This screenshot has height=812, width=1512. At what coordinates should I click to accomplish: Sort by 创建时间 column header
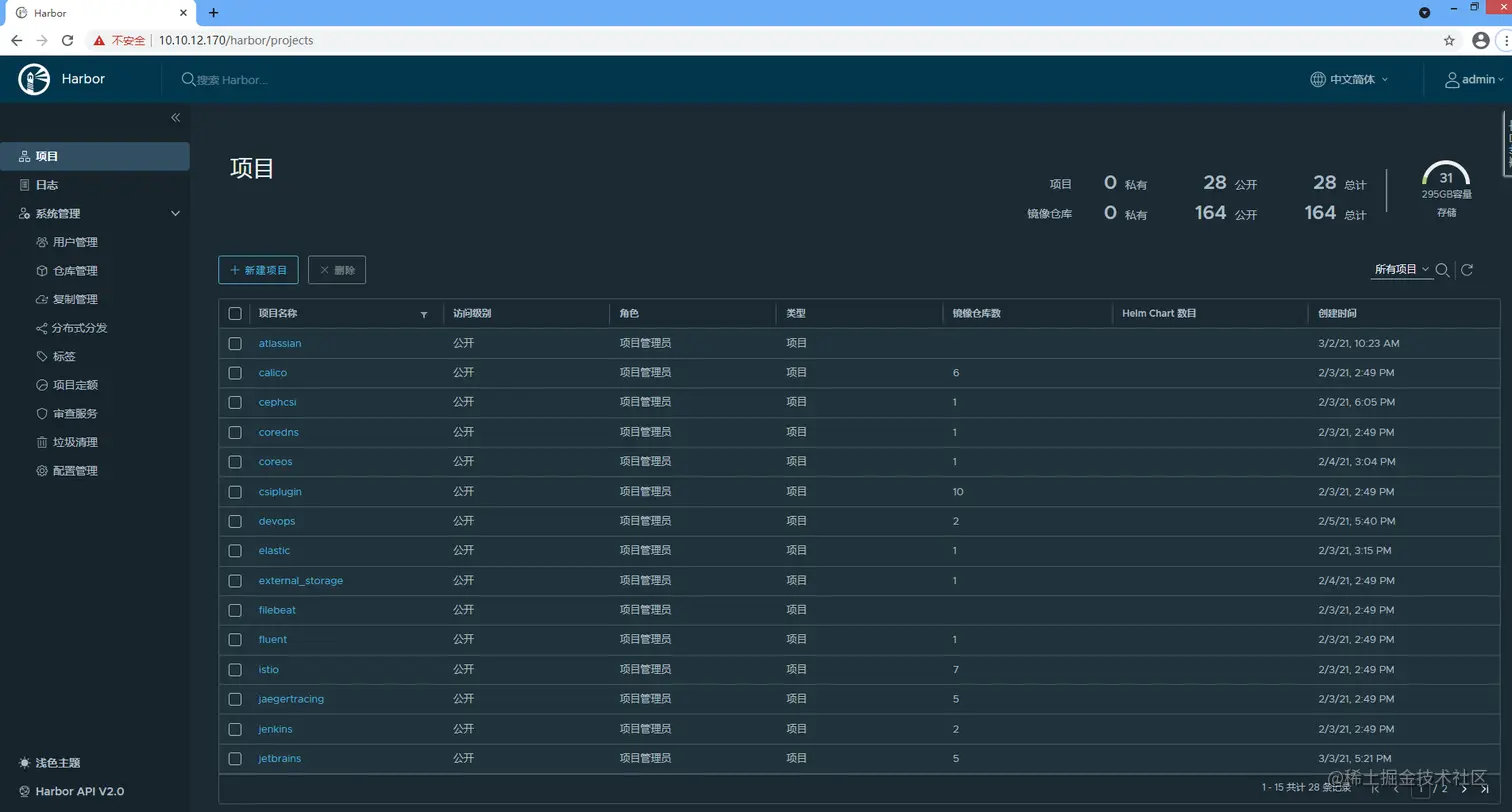[1337, 313]
